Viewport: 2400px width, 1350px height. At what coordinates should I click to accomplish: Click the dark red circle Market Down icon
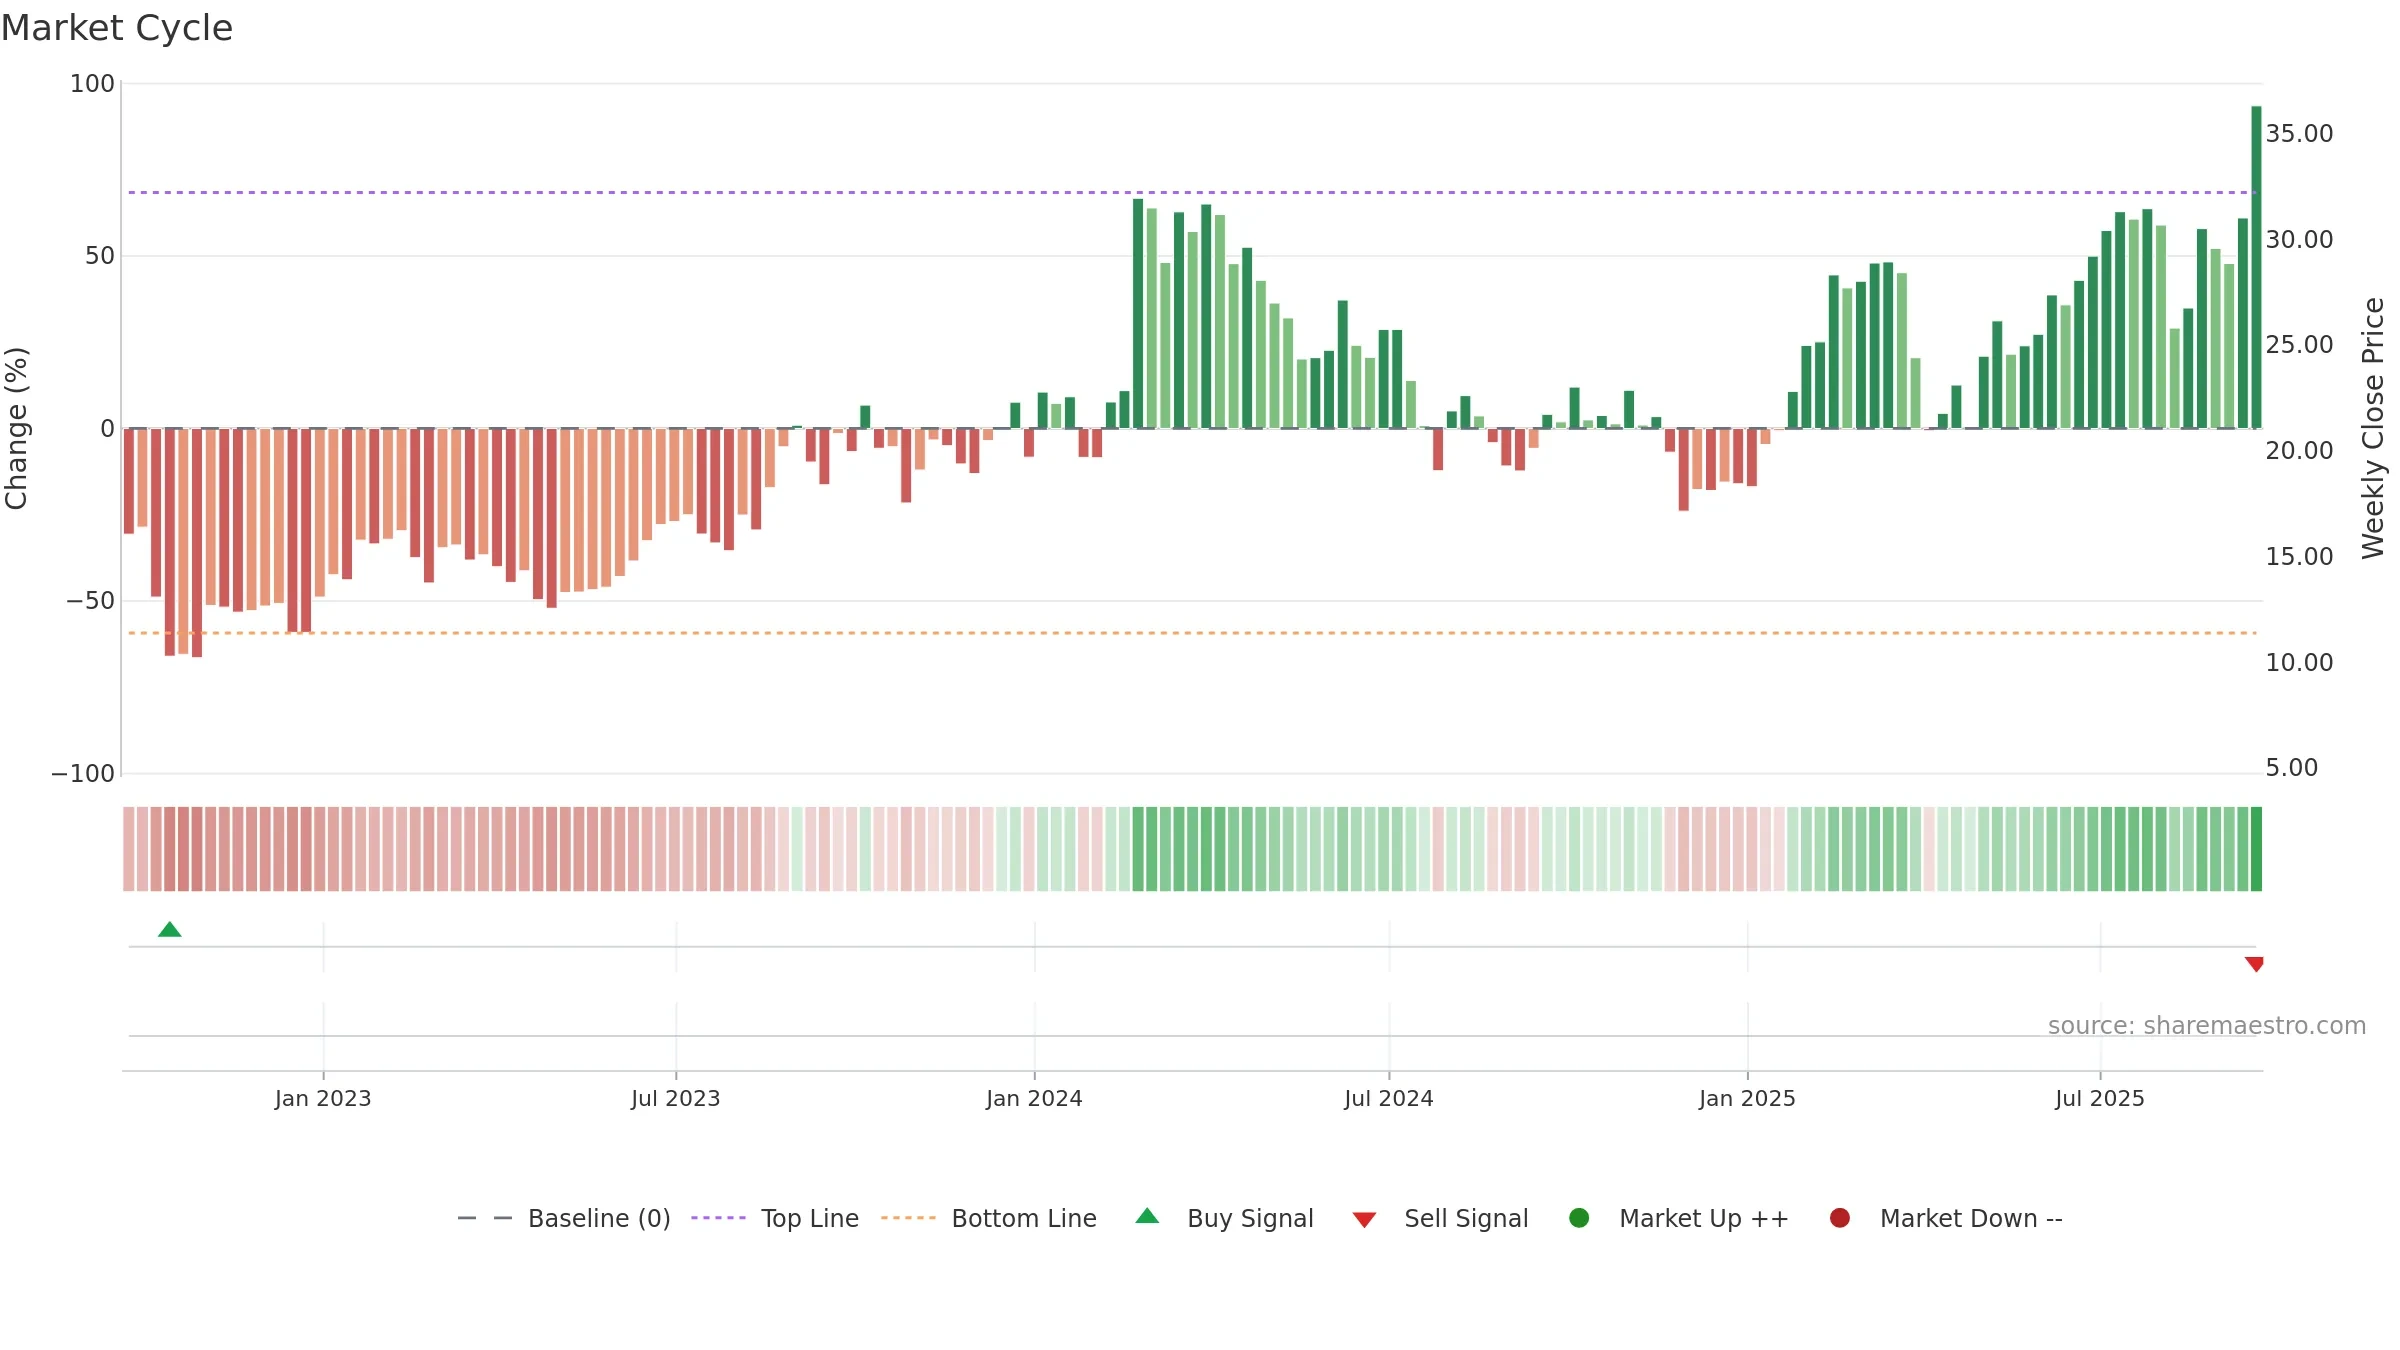1840,1218
